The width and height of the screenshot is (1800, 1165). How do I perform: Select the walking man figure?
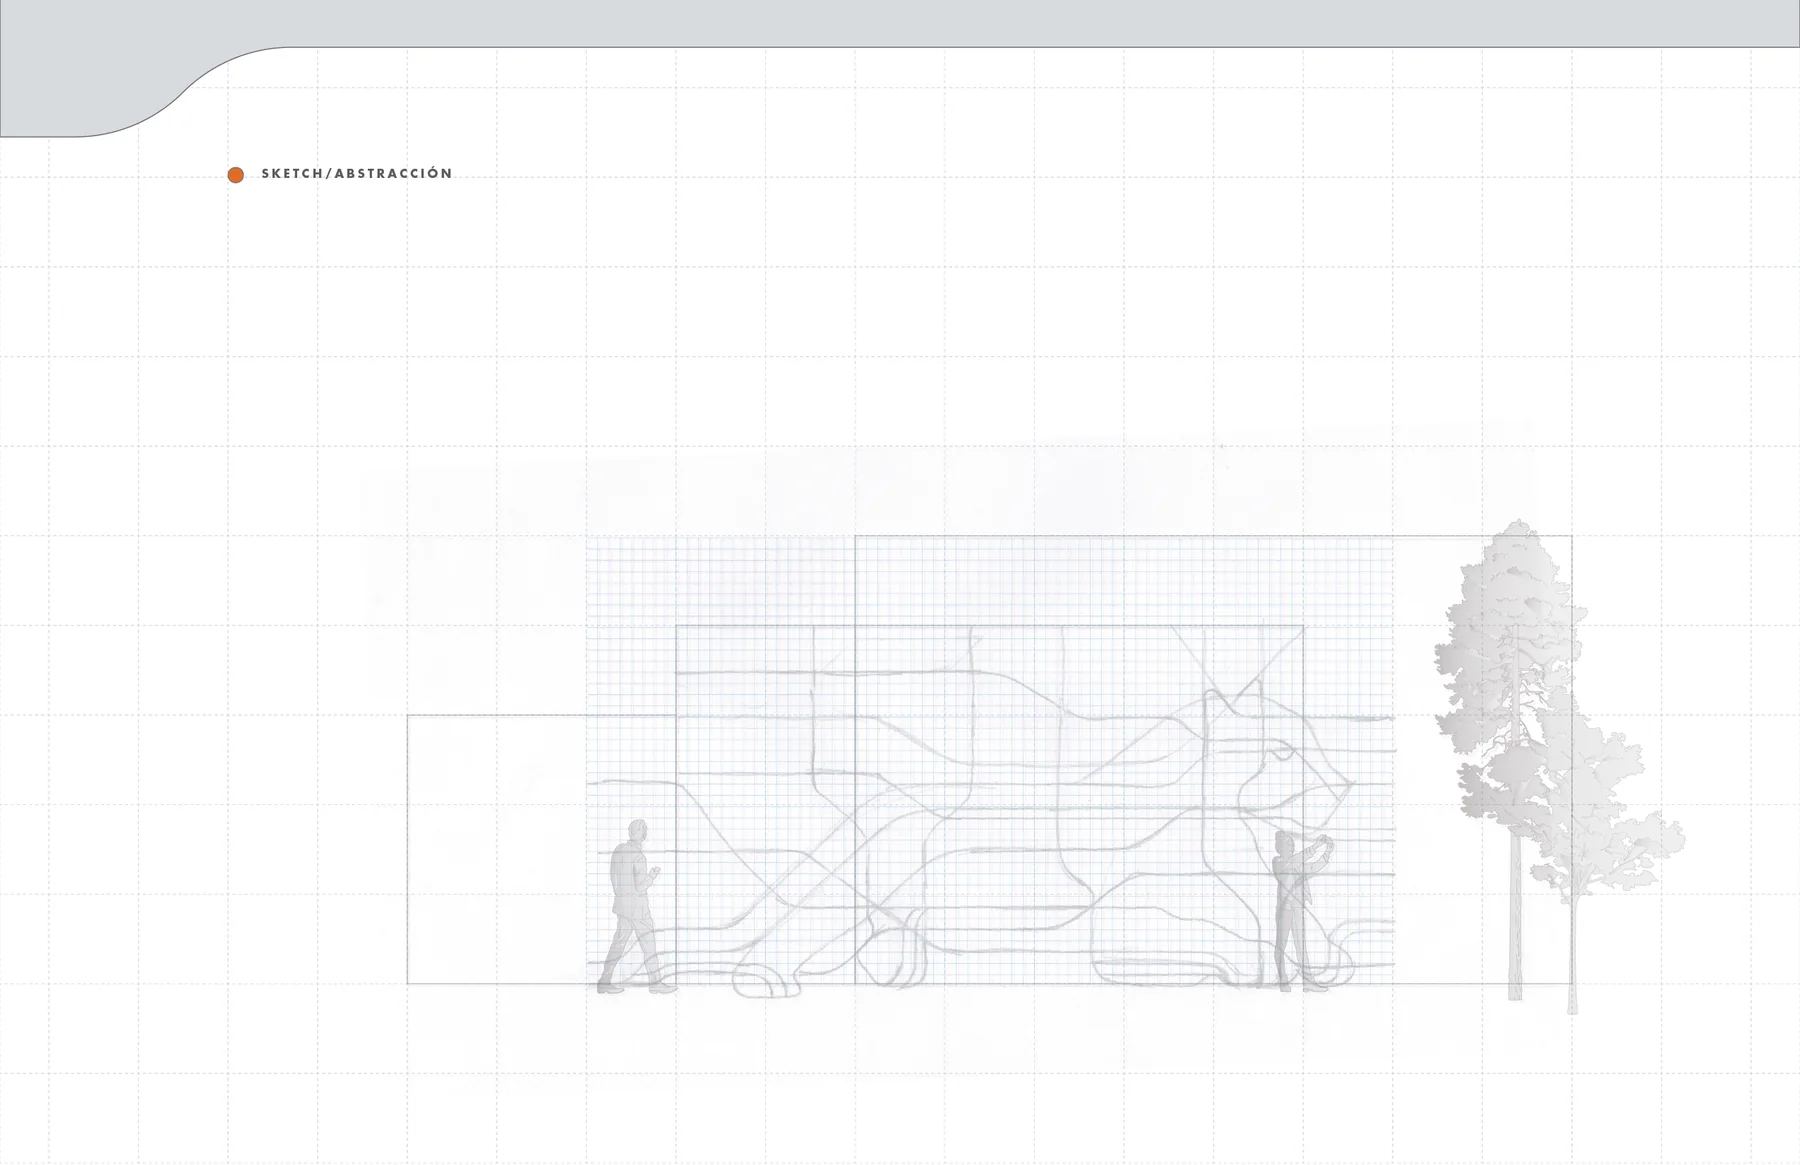(636, 907)
